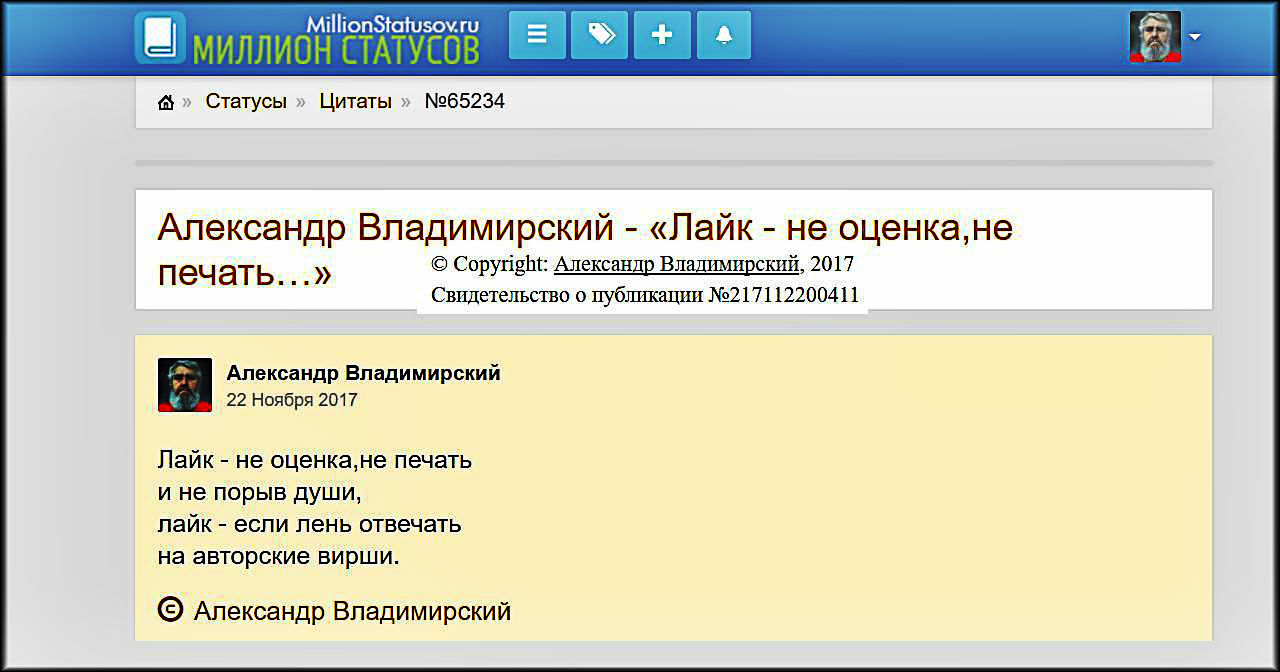Open the hamburger menu button
The width and height of the screenshot is (1280, 672).
(537, 35)
